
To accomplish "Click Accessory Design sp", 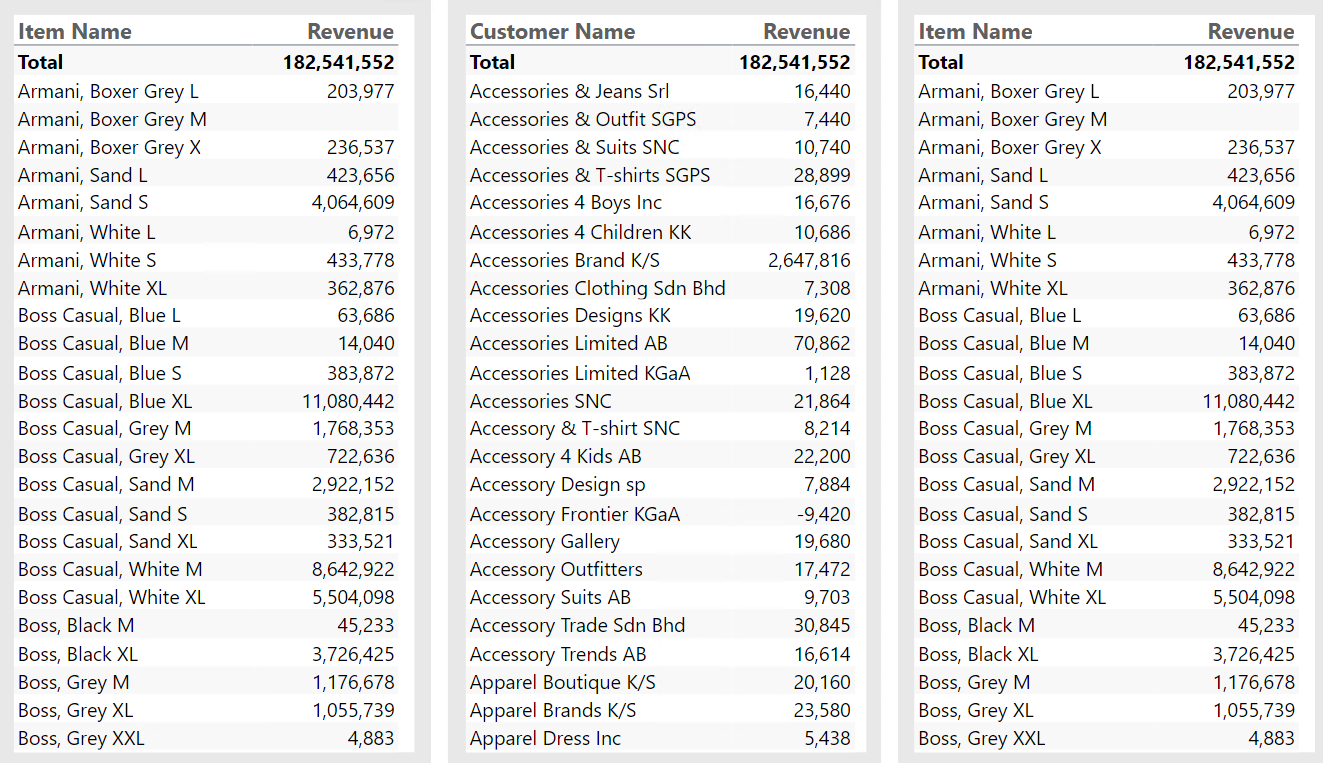I will (x=557, y=484).
